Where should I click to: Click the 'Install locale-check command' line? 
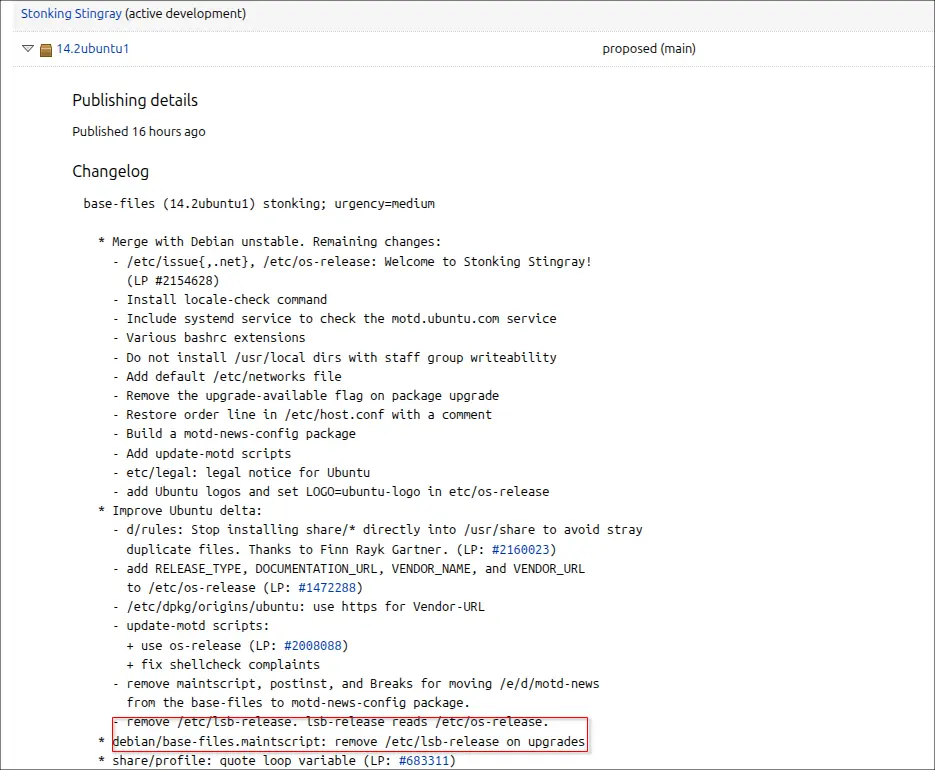coord(220,299)
